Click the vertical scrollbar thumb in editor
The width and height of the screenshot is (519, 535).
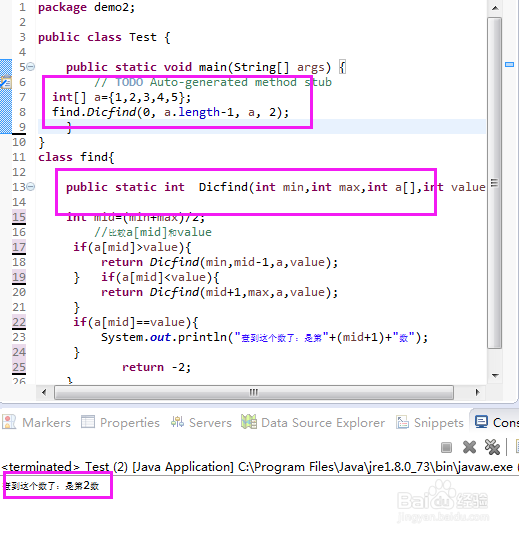494,183
